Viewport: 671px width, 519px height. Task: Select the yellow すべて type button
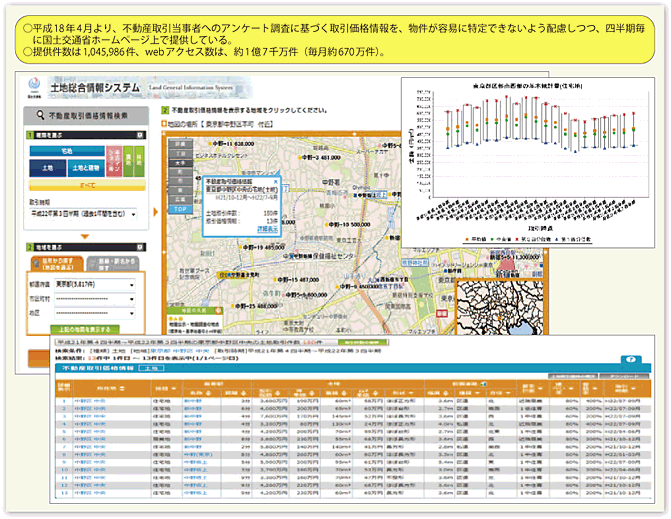[x=87, y=185]
